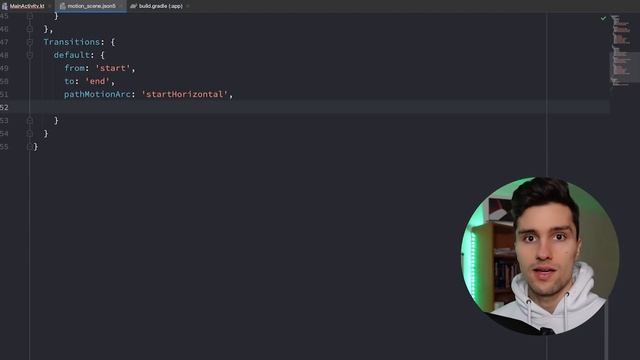Image resolution: width=640 pixels, height=360 pixels.
Task: Click the to key on line 50
Action: [69, 81]
